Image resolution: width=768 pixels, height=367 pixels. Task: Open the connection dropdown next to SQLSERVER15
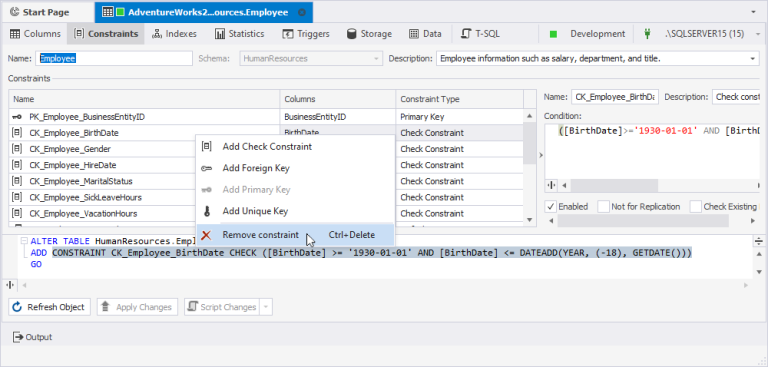758,34
